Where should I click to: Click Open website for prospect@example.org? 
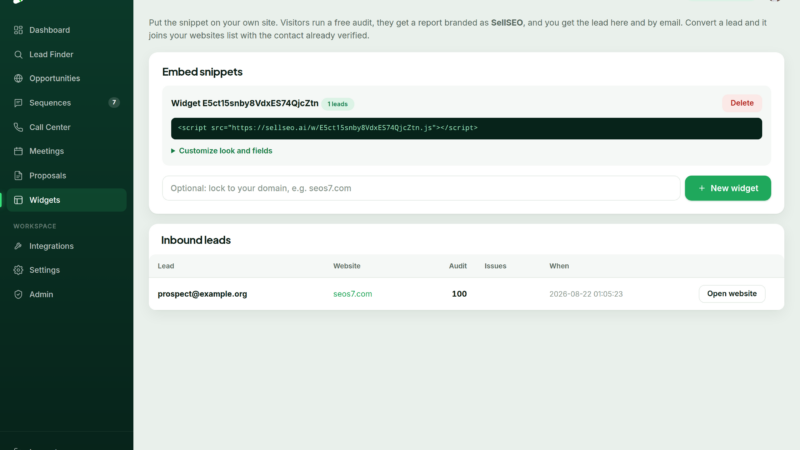click(x=732, y=294)
